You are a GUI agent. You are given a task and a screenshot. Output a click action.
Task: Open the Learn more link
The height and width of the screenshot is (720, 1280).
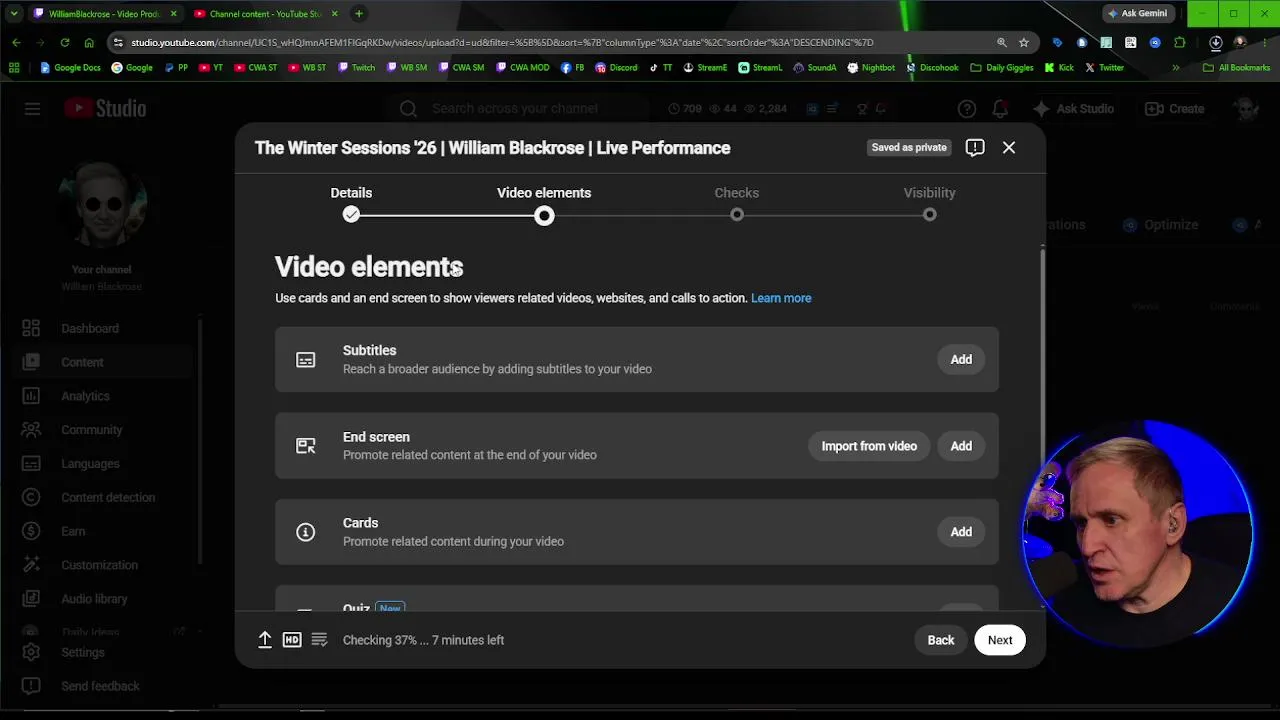[x=781, y=298]
